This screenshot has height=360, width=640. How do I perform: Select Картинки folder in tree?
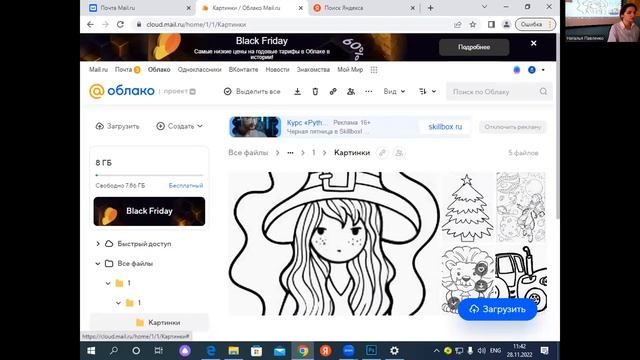coord(149,322)
